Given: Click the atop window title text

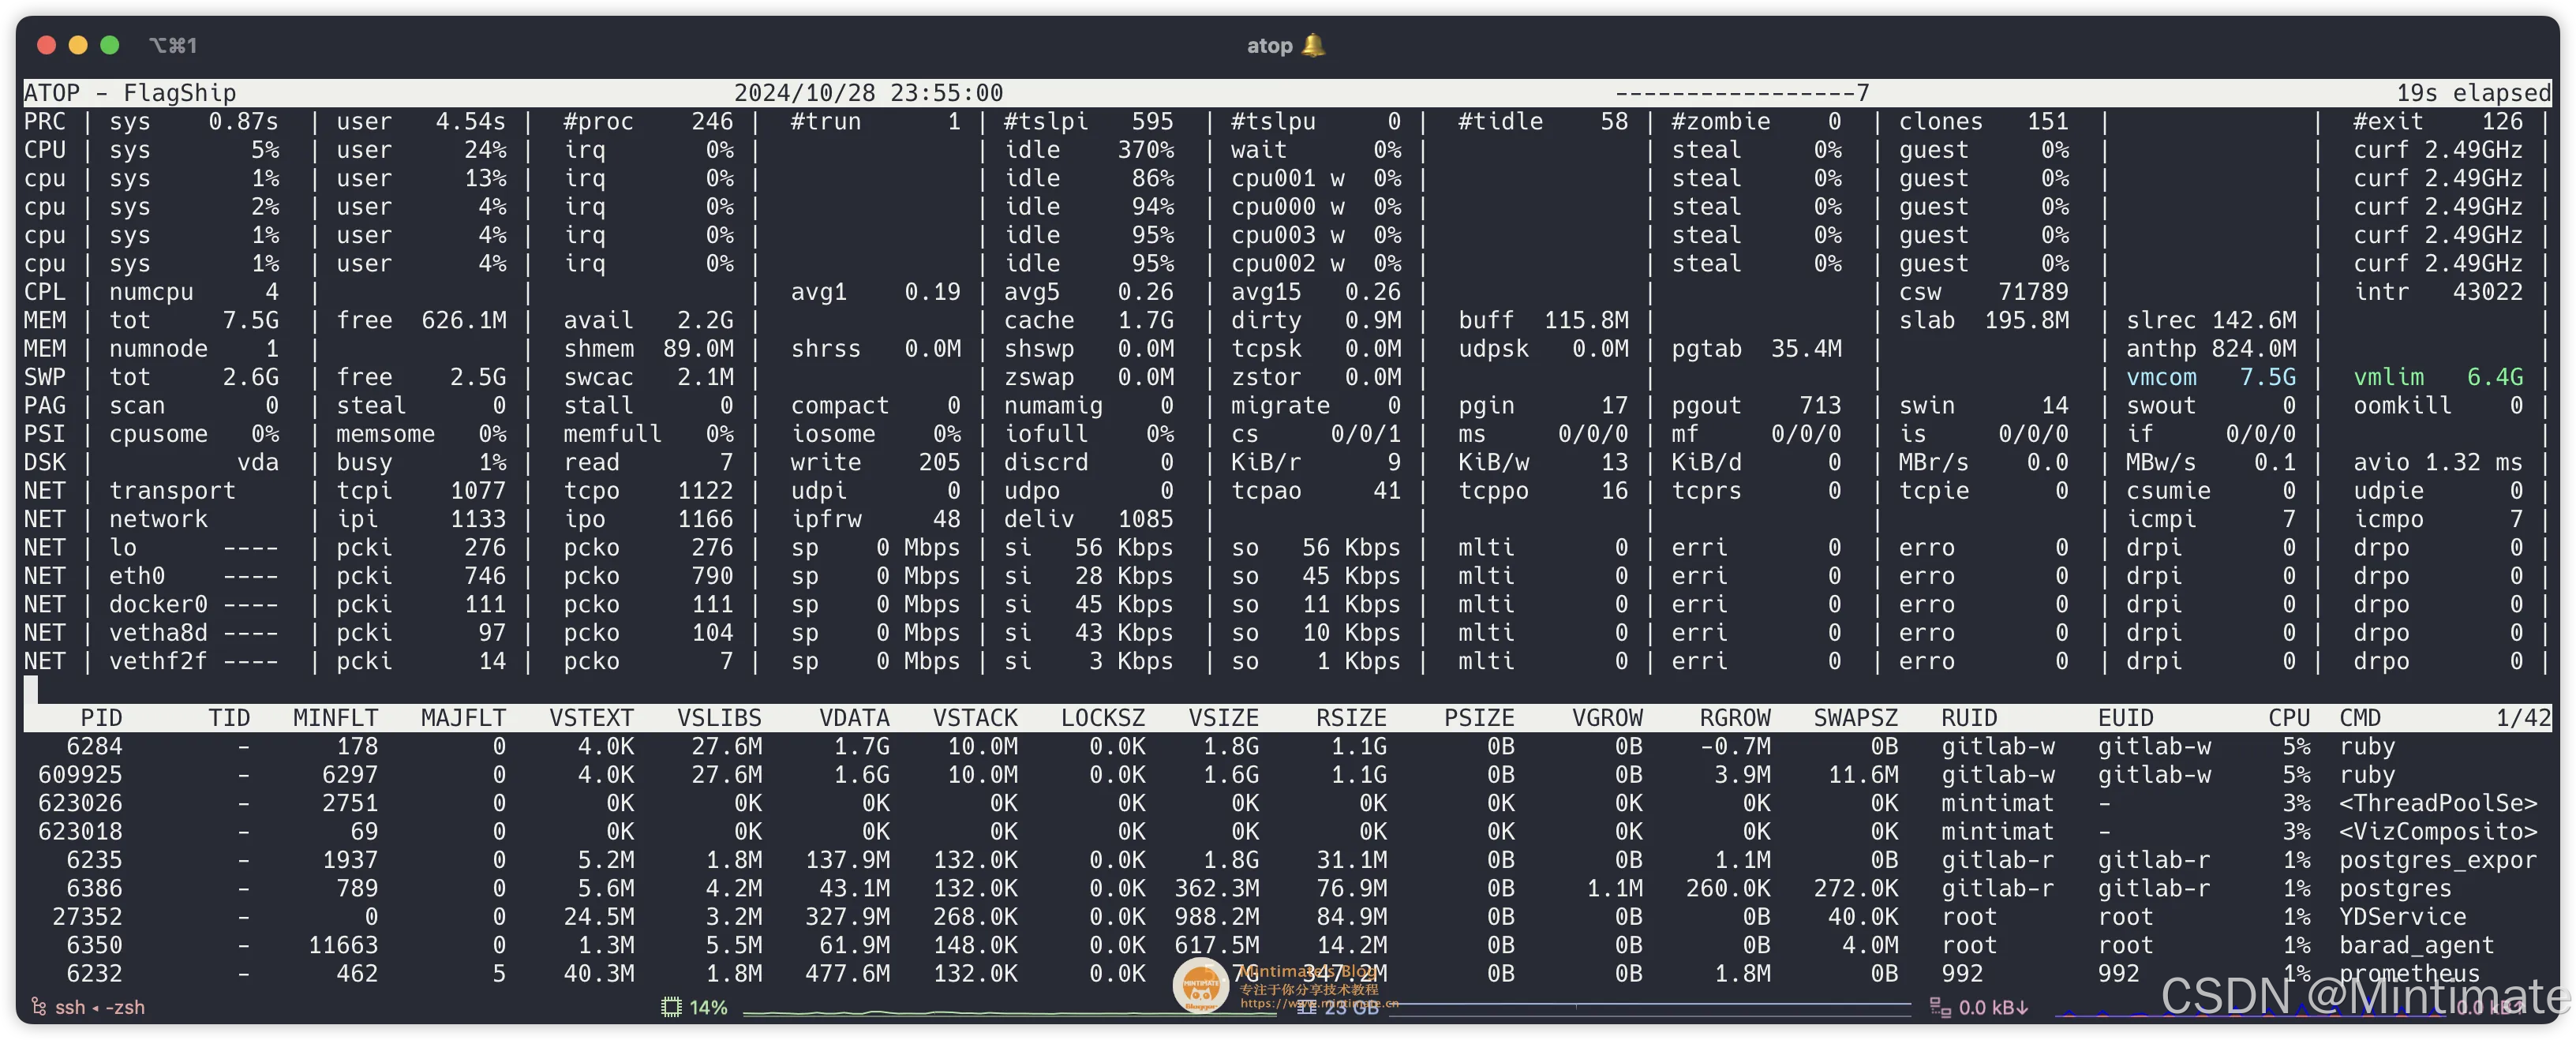Looking at the screenshot, I should click(x=1269, y=45).
